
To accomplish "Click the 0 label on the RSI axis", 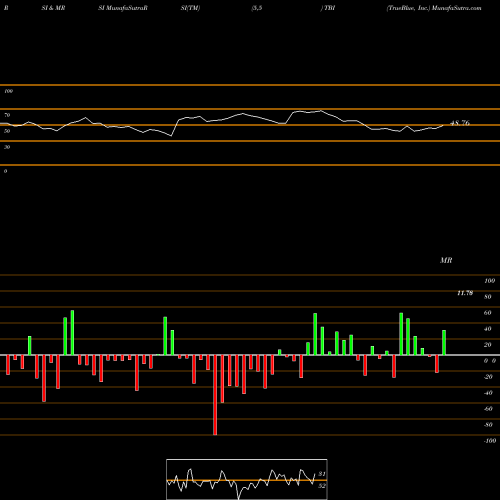I will (x=5, y=171).
